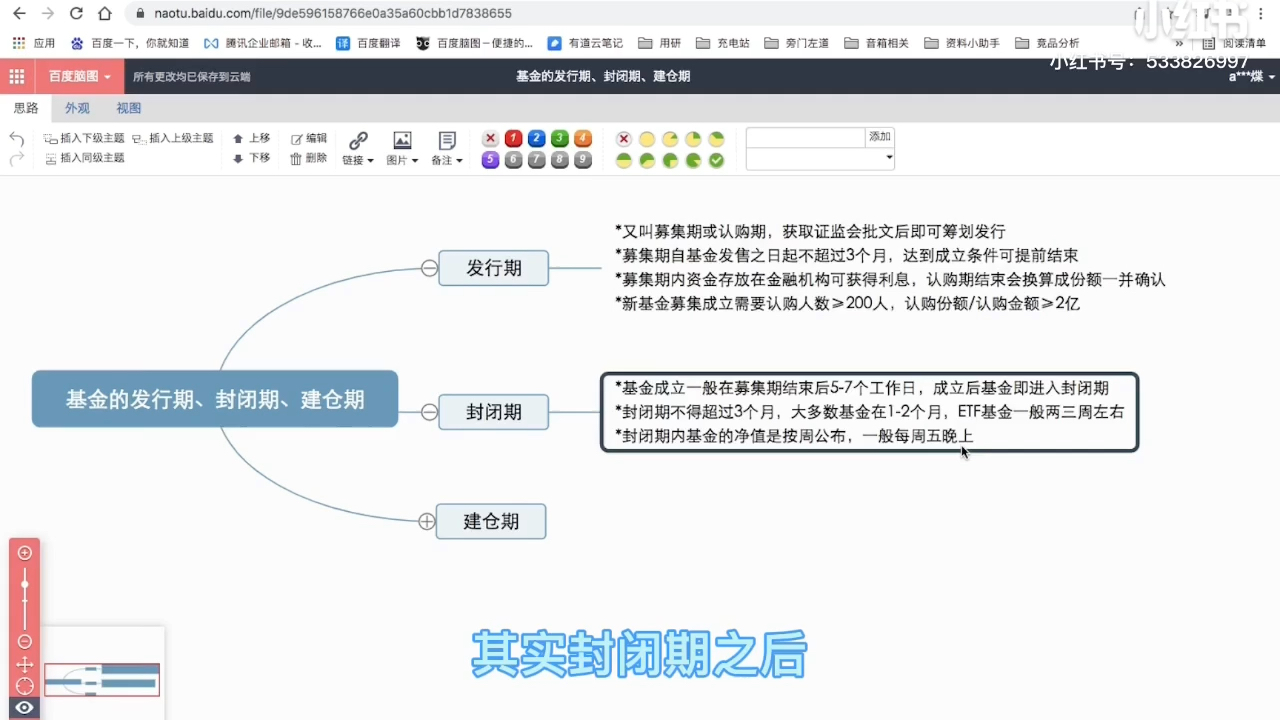
Task: Mark progress complete with green checkmark
Action: (716, 160)
